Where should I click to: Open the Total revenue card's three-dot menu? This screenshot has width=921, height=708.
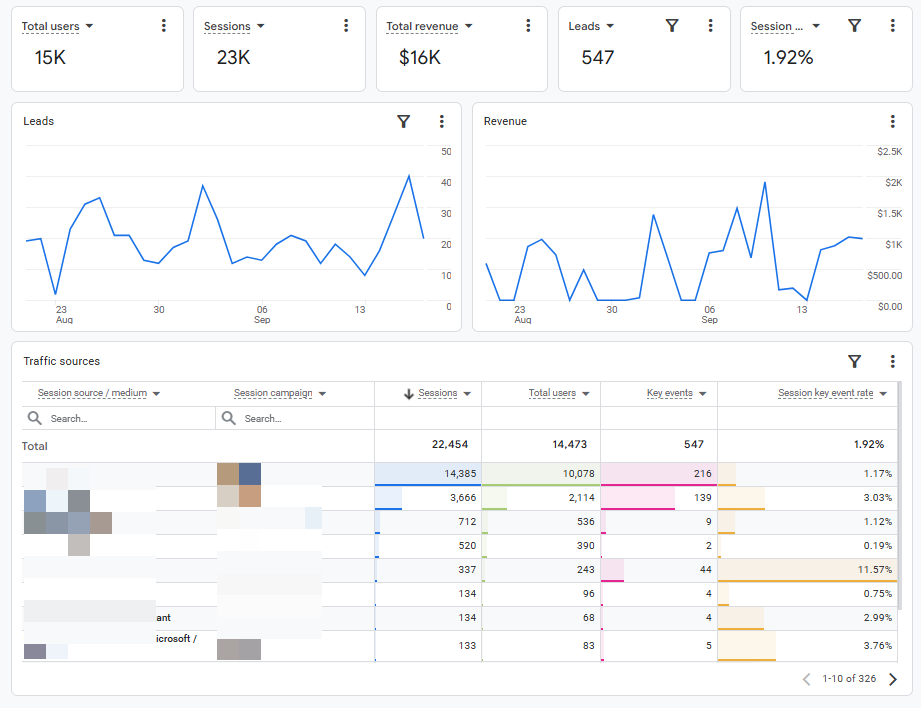pyautogui.click(x=528, y=25)
